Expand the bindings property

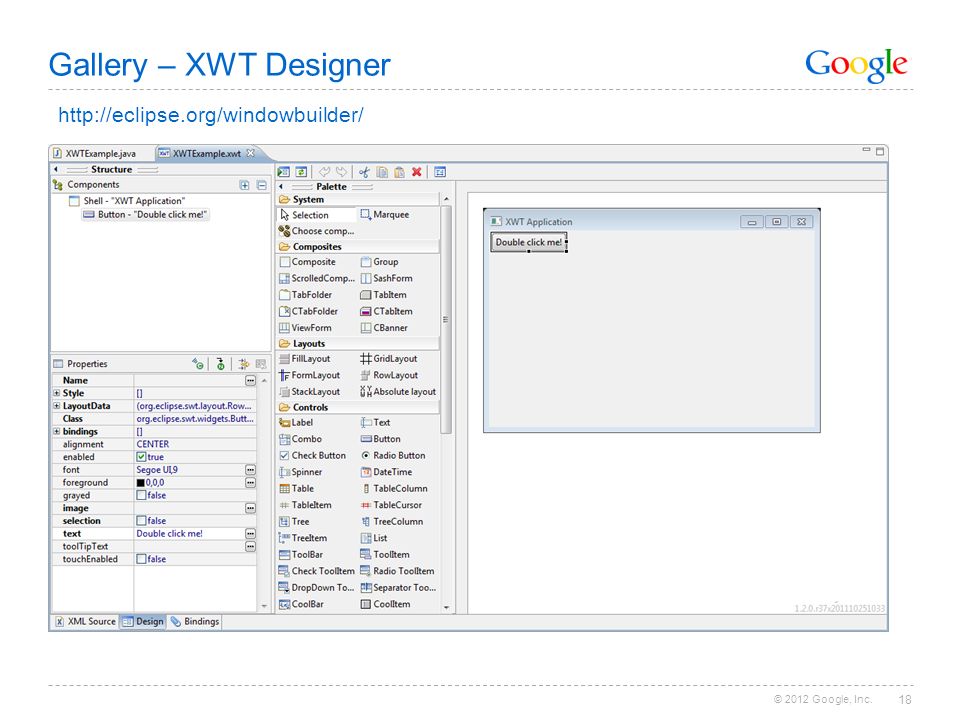56,432
